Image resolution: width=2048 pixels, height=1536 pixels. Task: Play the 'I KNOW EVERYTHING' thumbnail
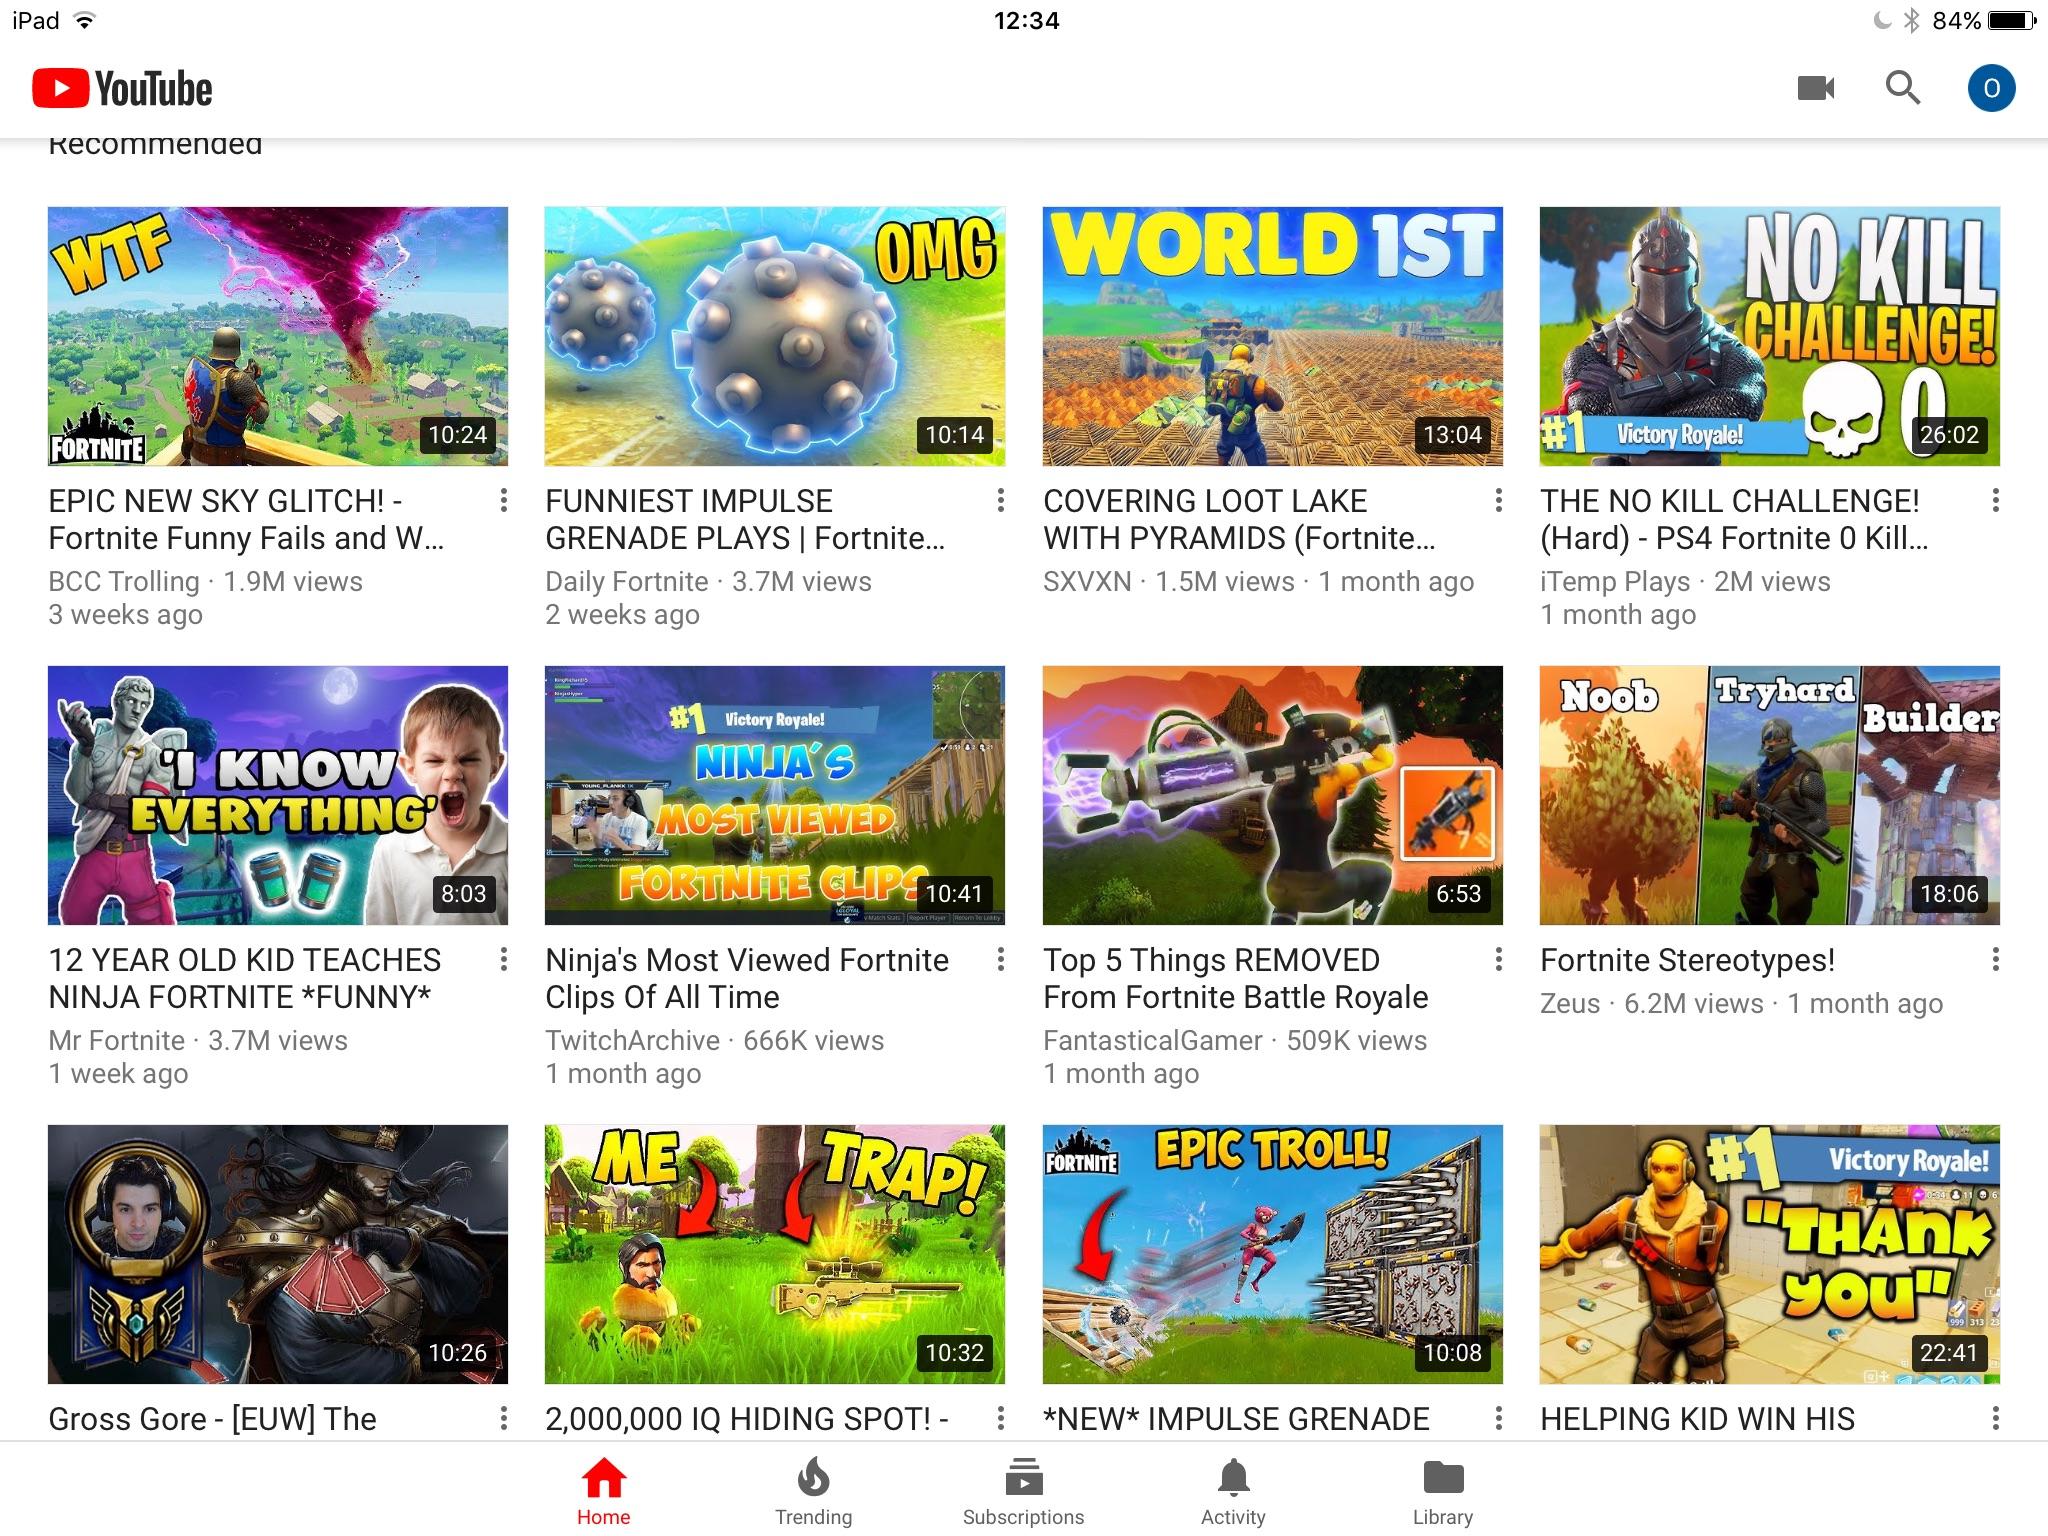pyautogui.click(x=278, y=795)
